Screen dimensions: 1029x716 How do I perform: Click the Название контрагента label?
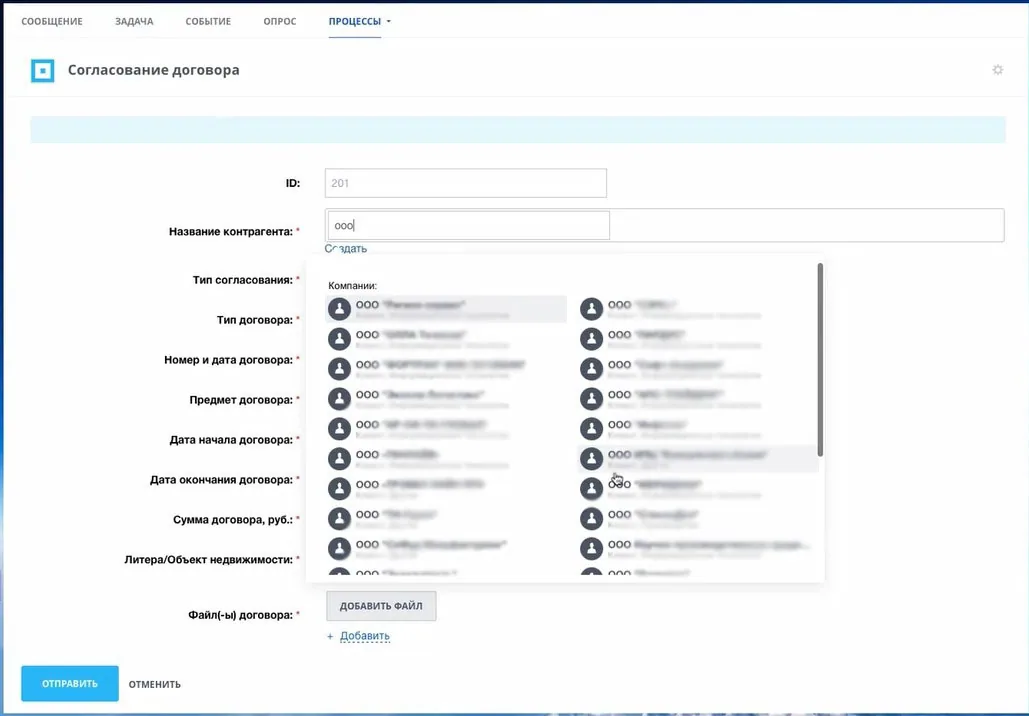coord(231,232)
